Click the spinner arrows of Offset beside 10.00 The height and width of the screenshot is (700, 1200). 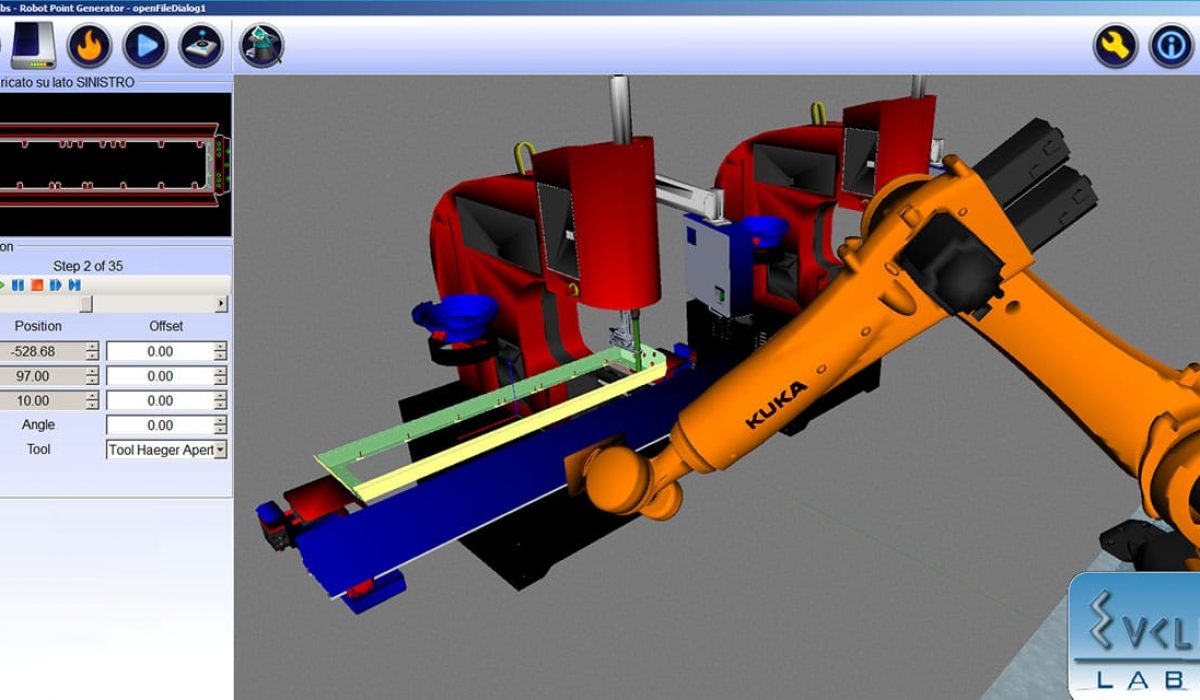pyautogui.click(x=220, y=400)
